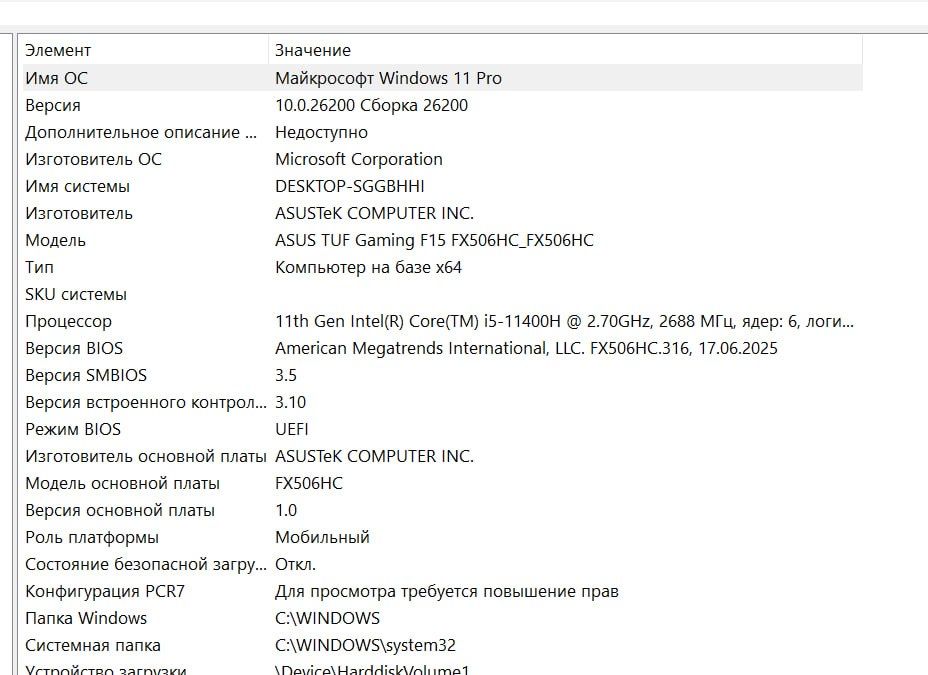Select Версия основной платы row label

coord(120,511)
